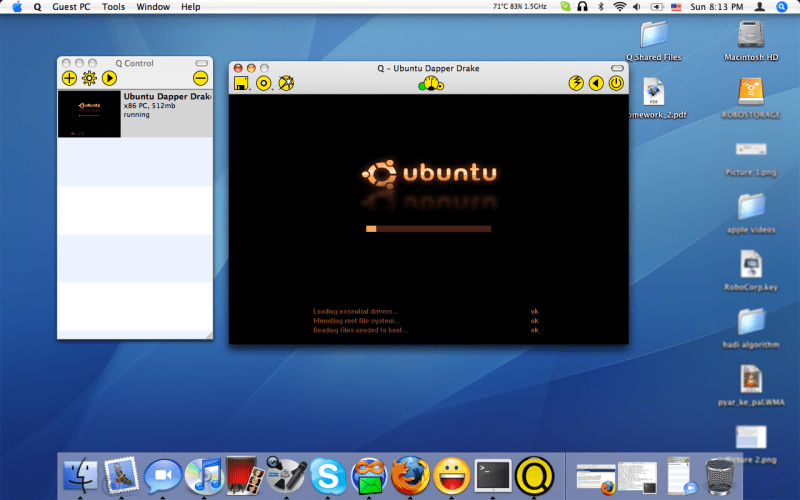Viewport: 800px width, 500px height.
Task: Shut down guest with the power button
Action: coord(616,83)
